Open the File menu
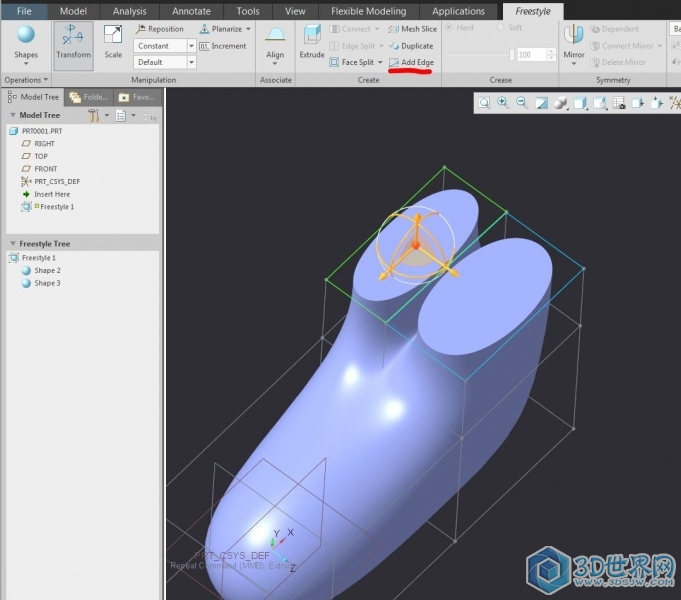Viewport: 681px width, 600px height. 24,11
